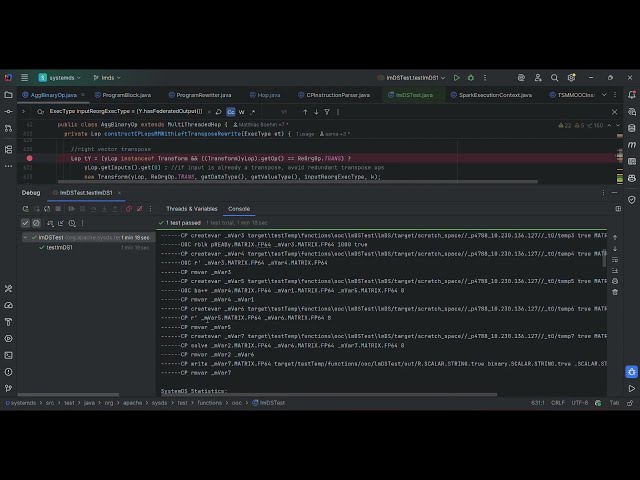Image resolution: width=640 pixels, height=480 pixels.
Task: Switch to the AggBinaryOp.java tab
Action: (x=53, y=95)
